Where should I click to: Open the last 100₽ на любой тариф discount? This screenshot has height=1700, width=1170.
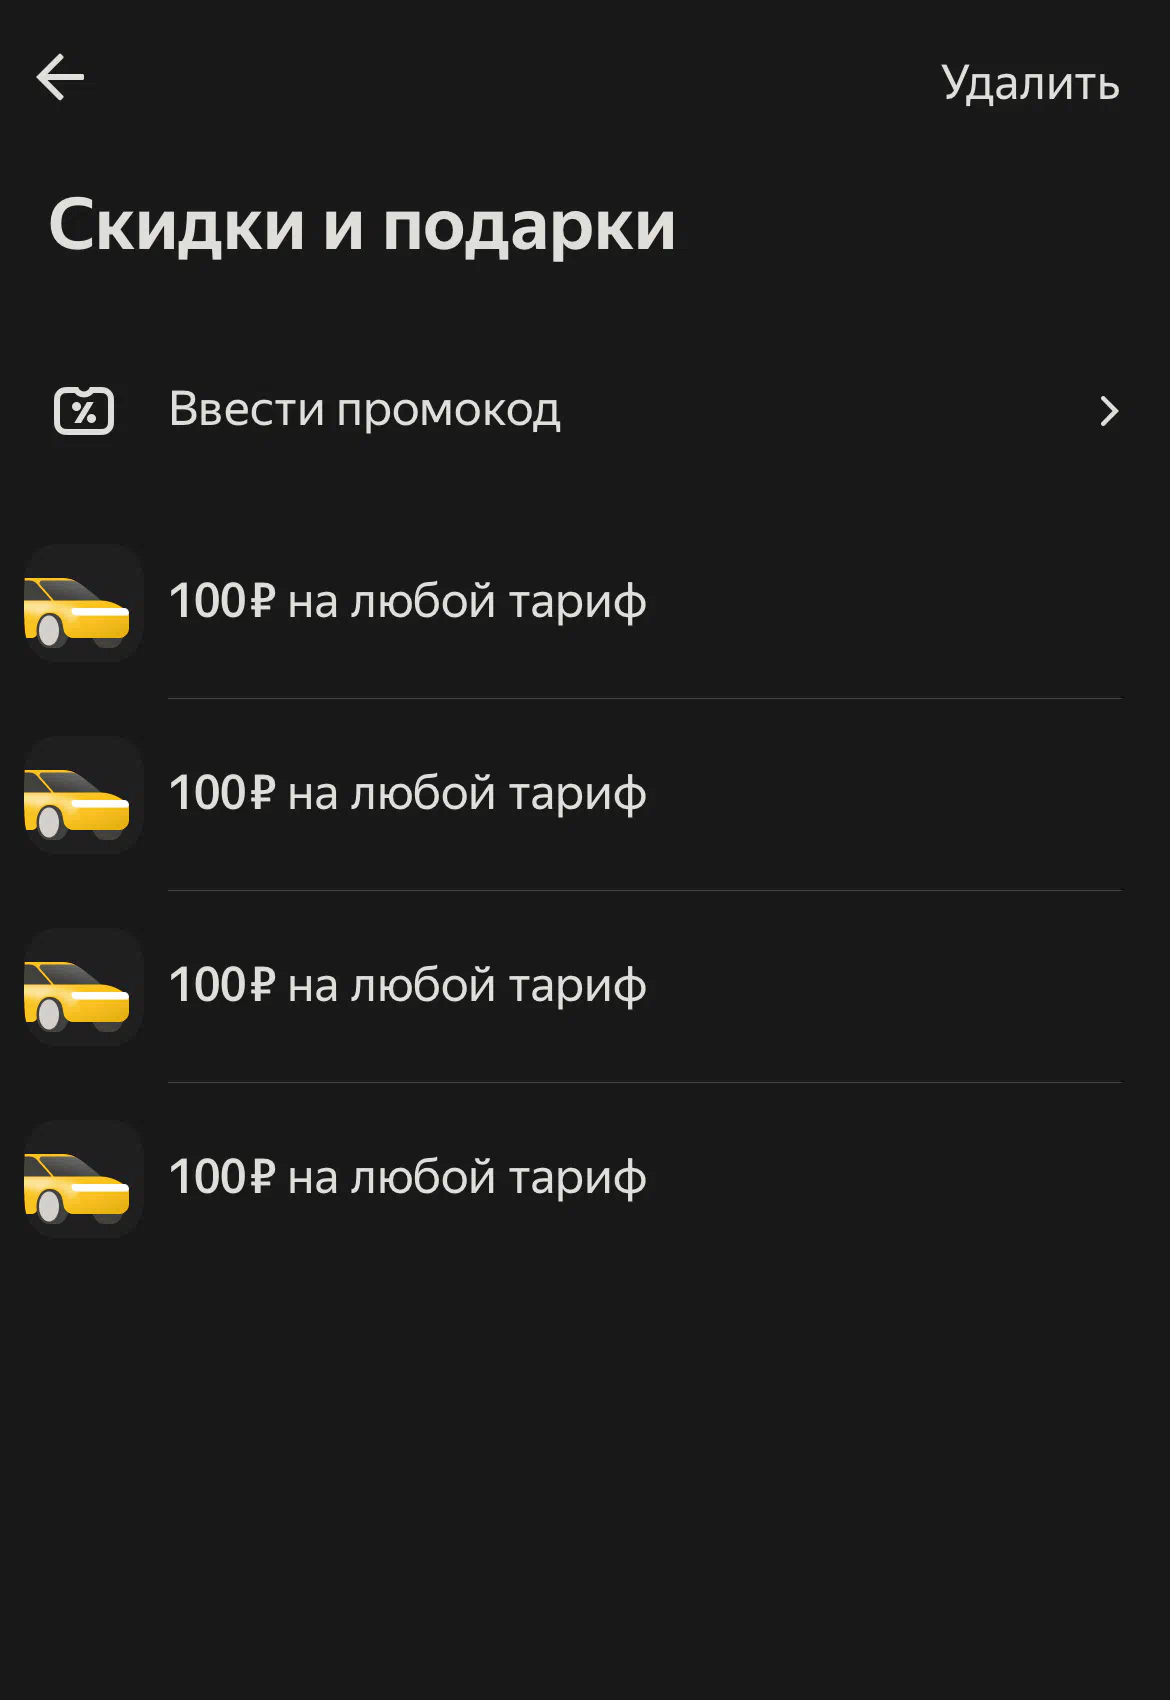(585, 1179)
